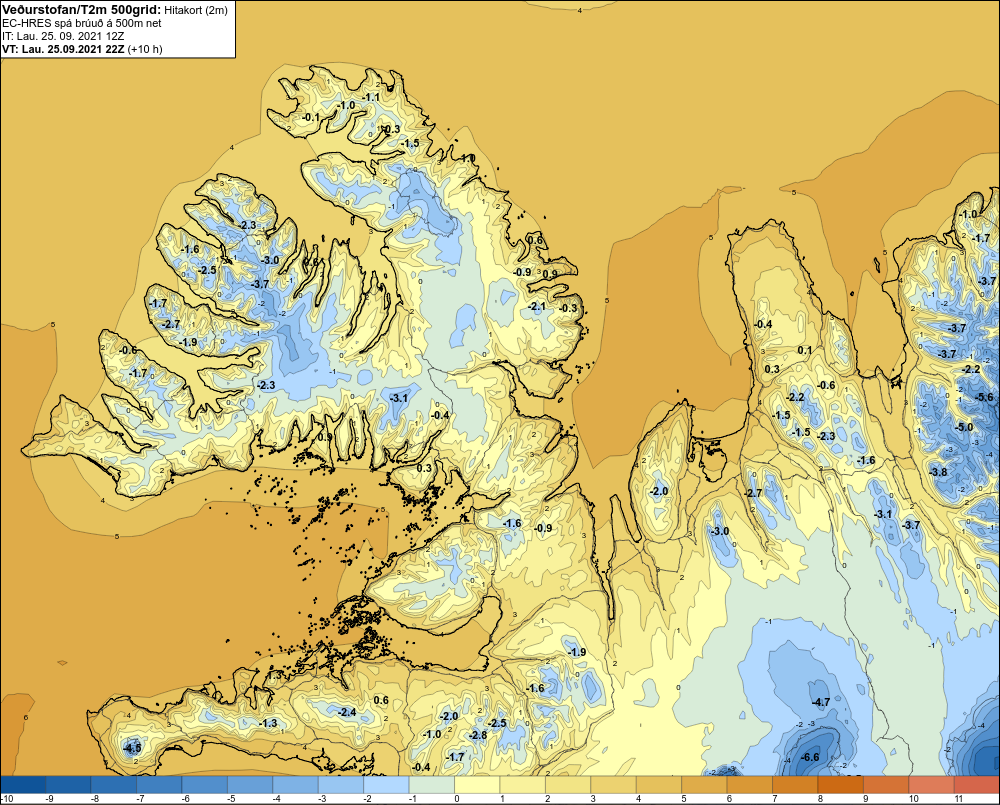Select legend color between 9 and 10
The image size is (1000, 805).
coord(886,784)
